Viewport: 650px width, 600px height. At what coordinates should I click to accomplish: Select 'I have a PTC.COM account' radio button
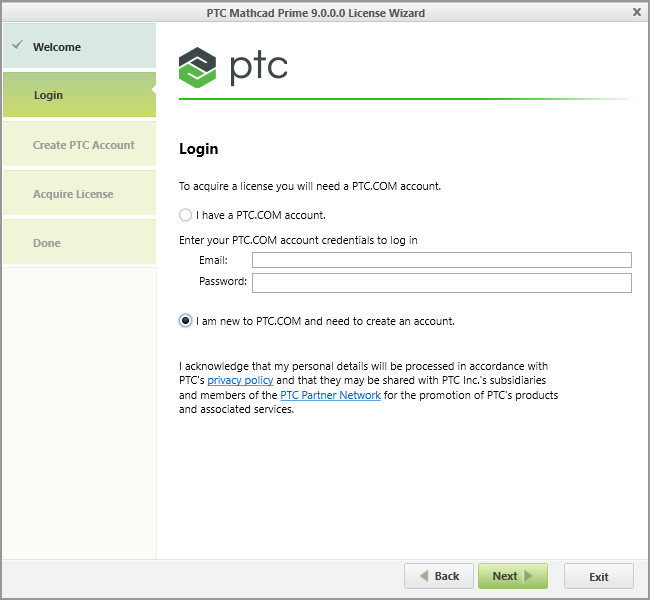tap(185, 215)
